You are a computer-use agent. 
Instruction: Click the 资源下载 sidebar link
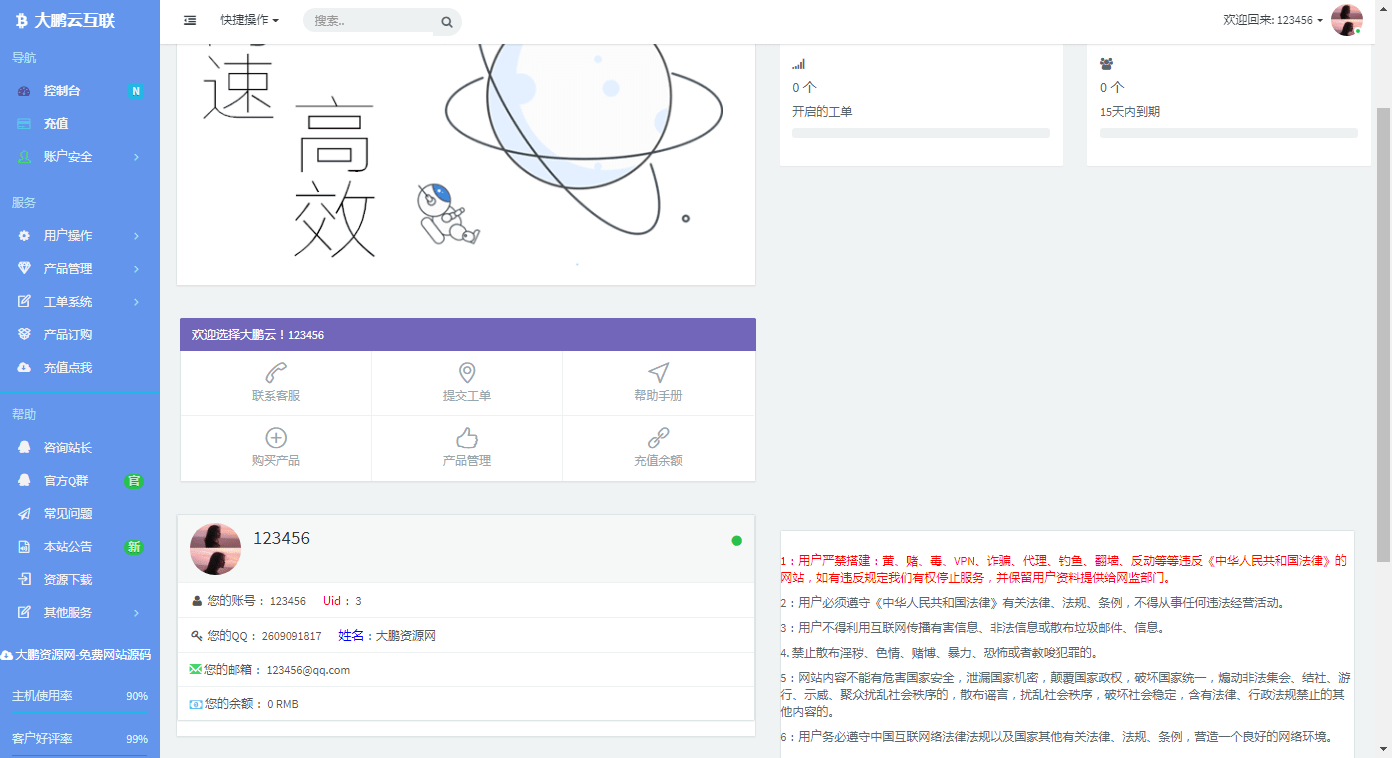(x=80, y=579)
